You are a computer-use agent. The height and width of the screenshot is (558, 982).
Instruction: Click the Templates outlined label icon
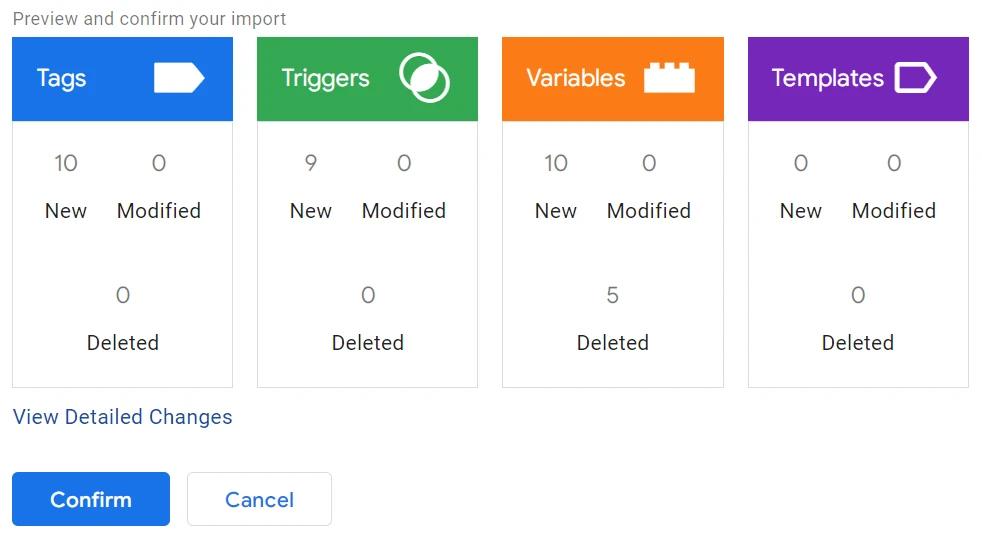915,78
